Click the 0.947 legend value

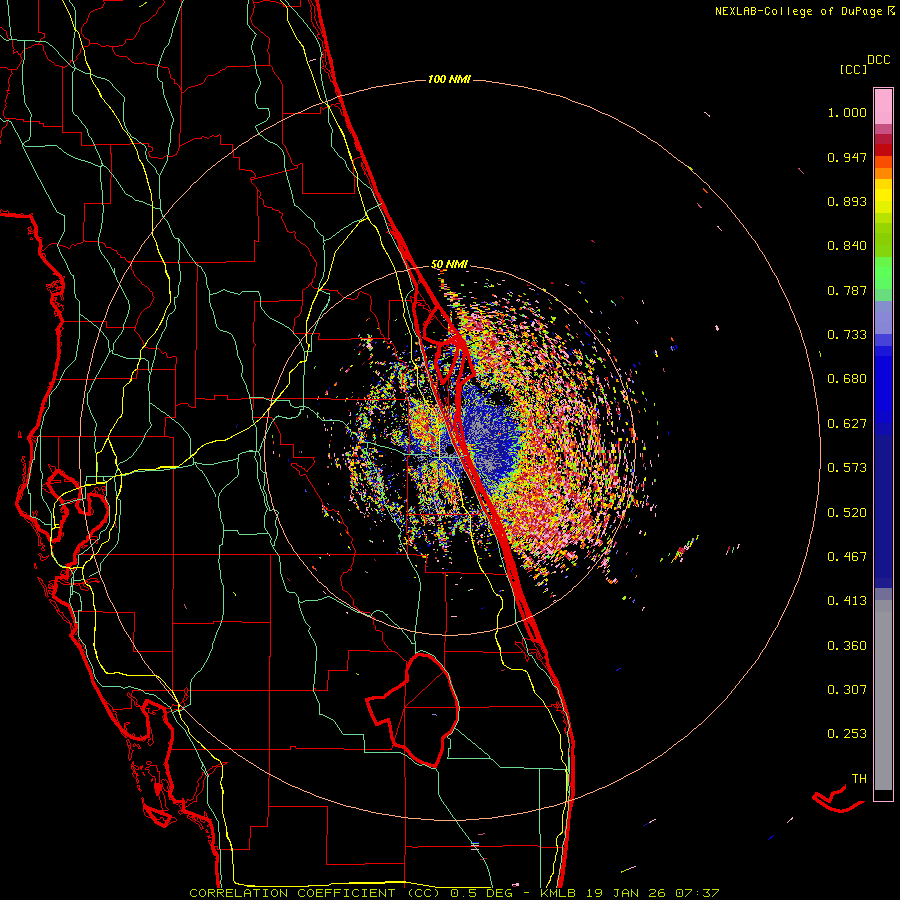point(847,157)
